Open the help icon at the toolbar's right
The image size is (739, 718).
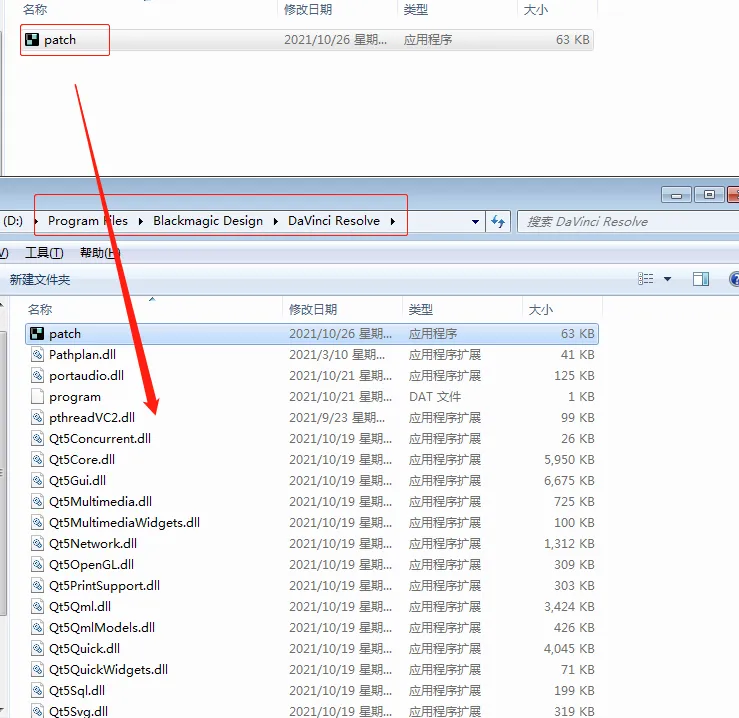tap(733, 279)
